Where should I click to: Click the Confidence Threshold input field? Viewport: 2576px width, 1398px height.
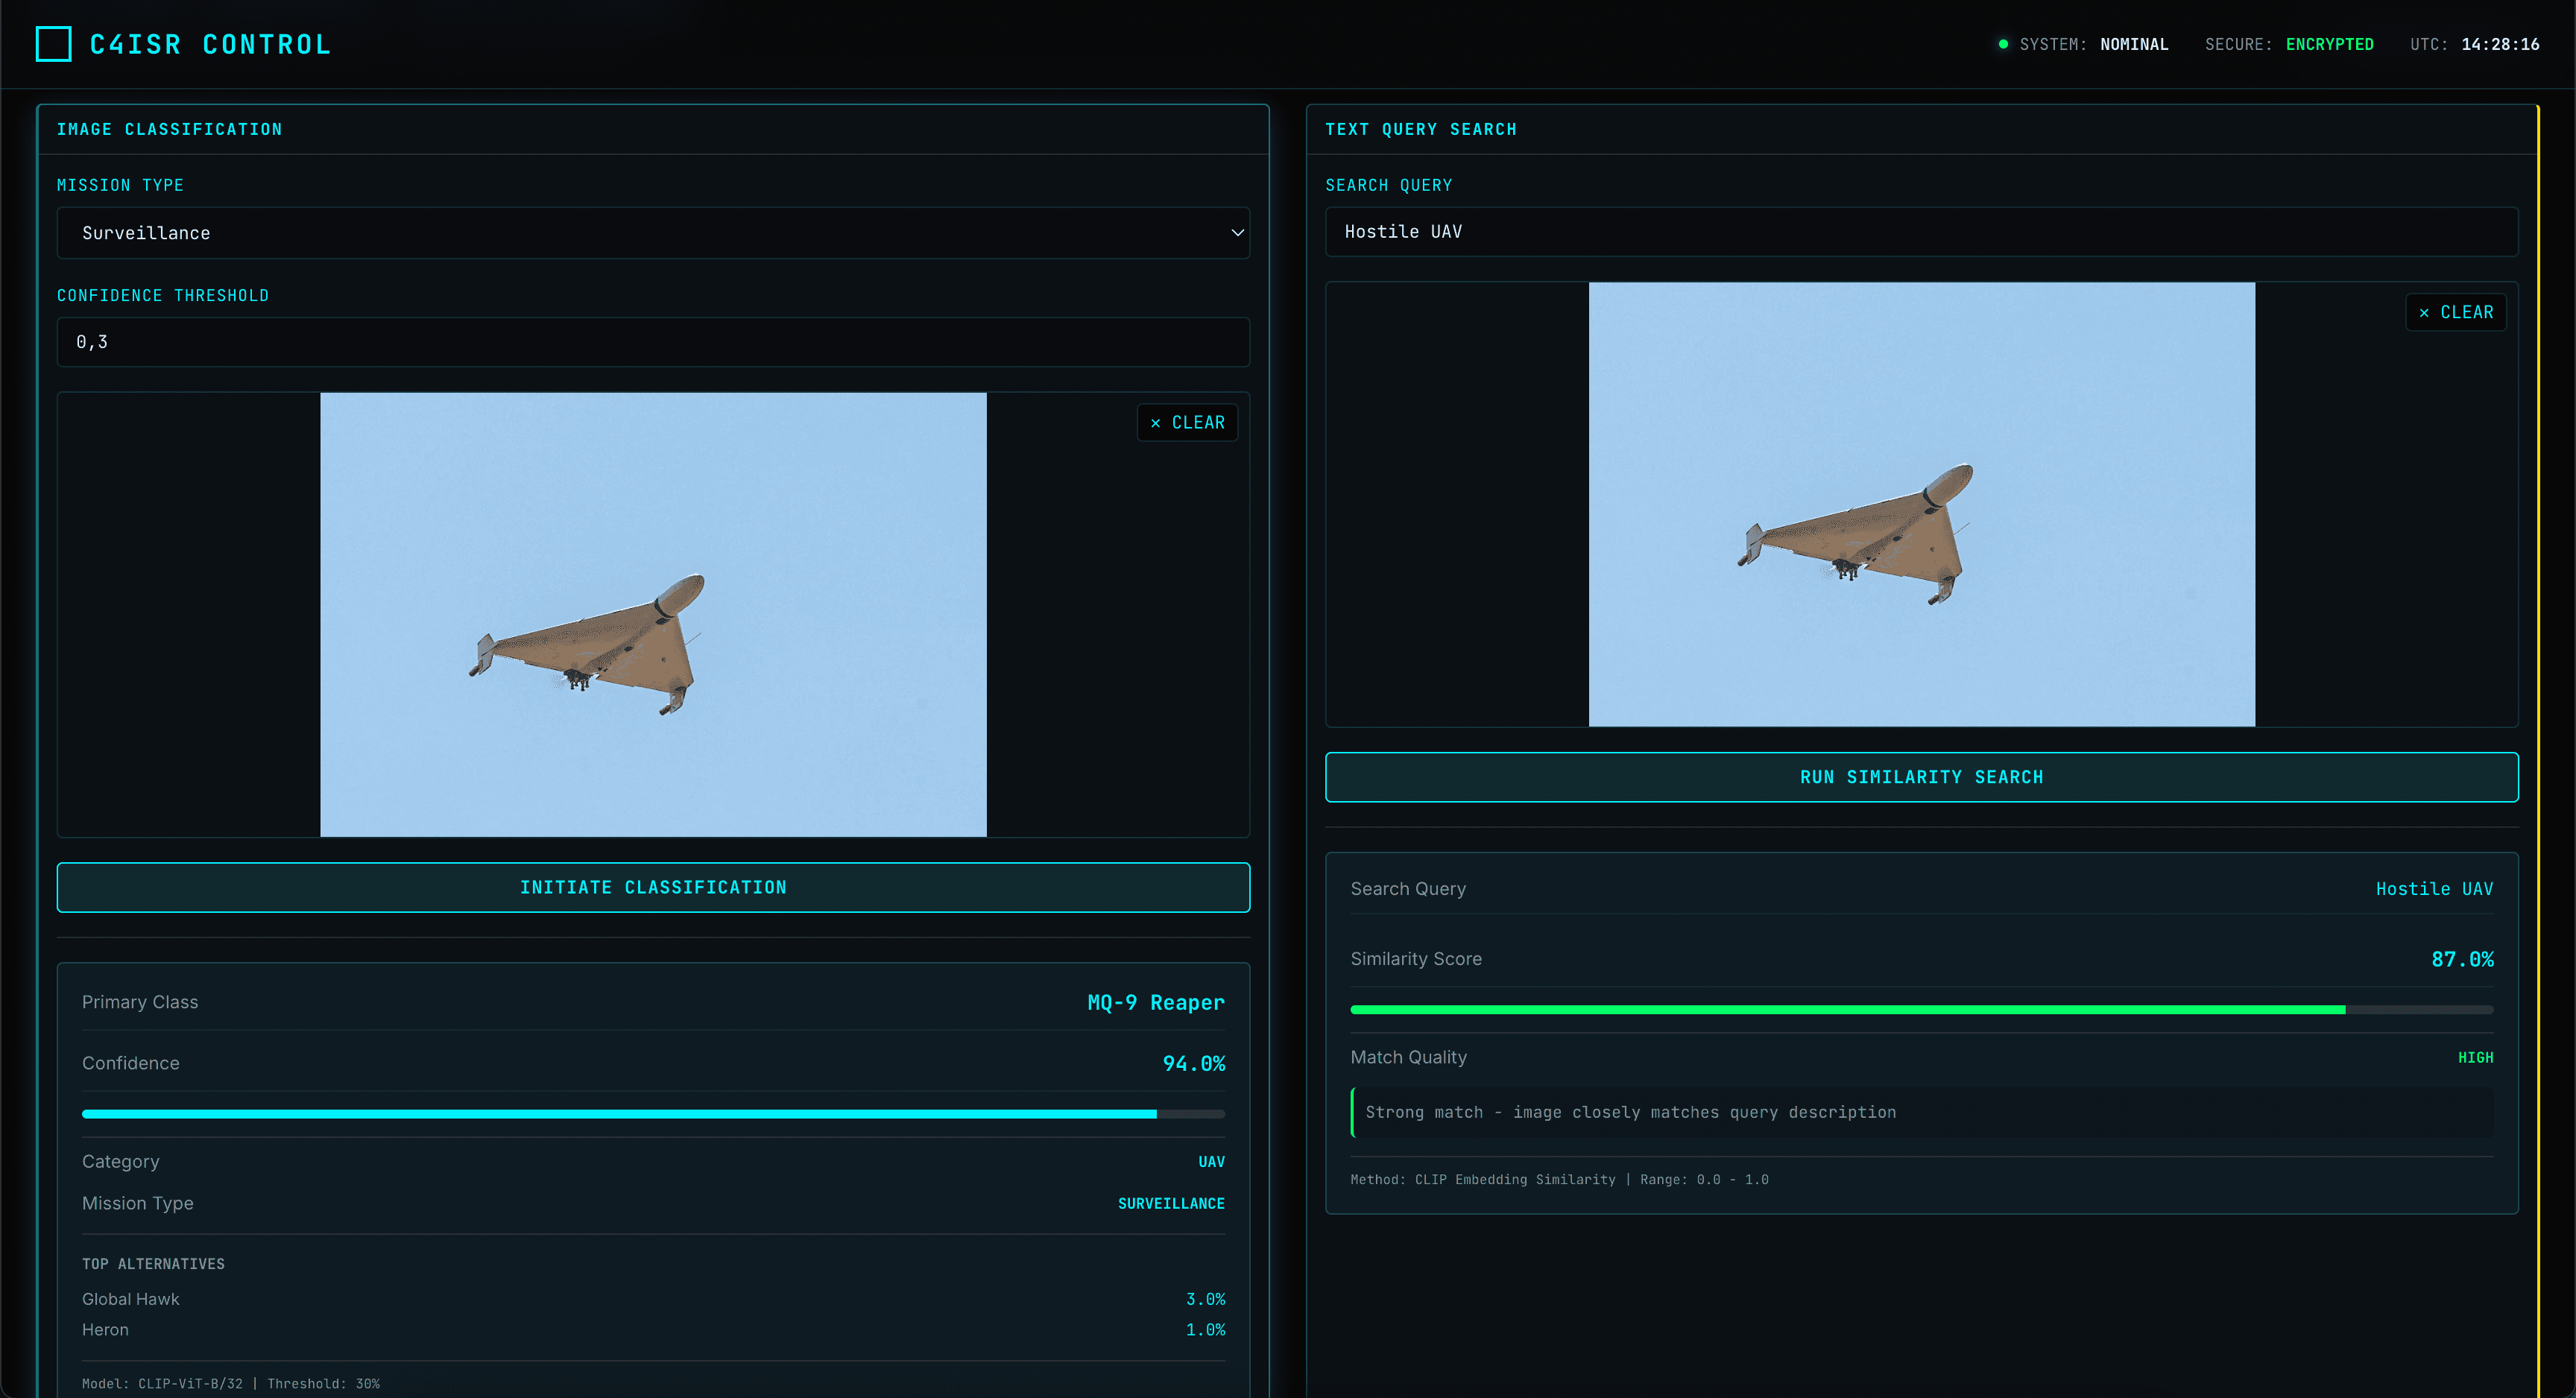(x=654, y=341)
